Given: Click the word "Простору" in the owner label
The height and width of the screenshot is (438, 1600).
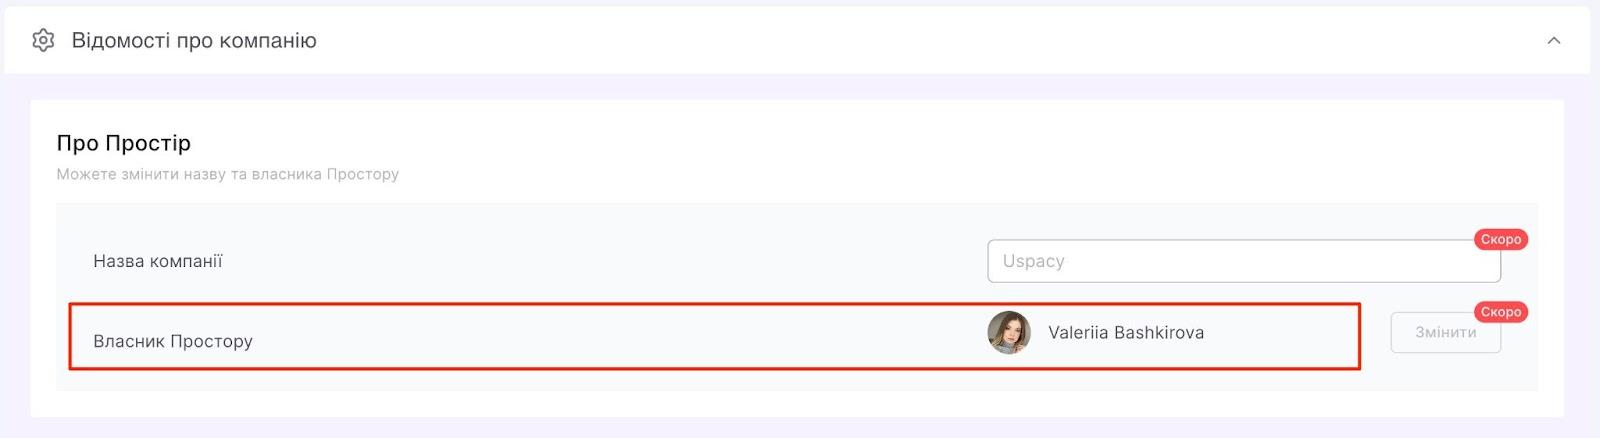Looking at the screenshot, I should point(211,341).
